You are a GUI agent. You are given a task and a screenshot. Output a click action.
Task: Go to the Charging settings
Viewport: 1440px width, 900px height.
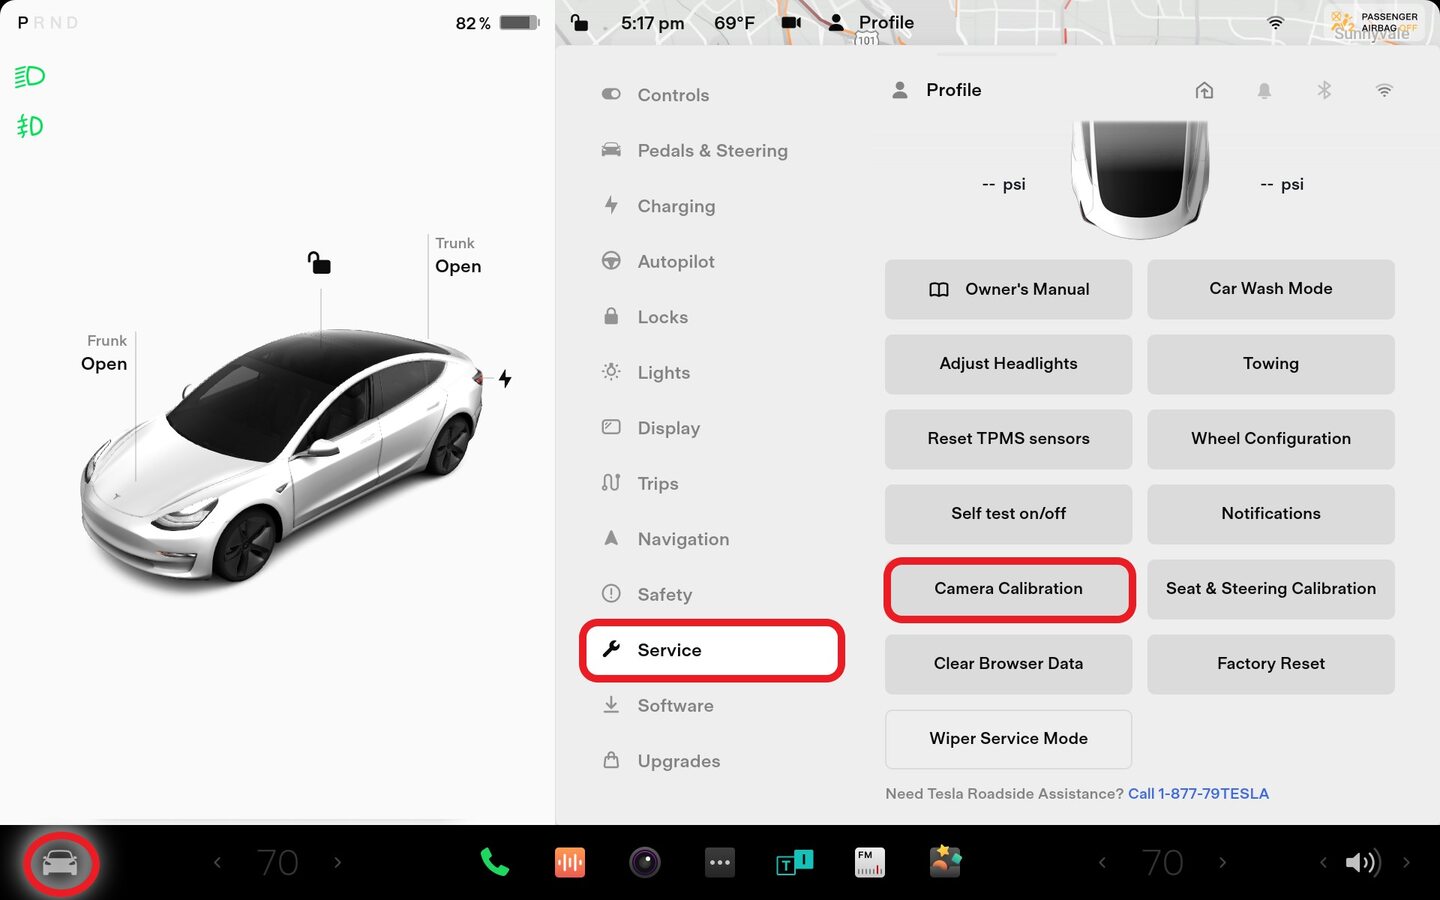point(712,206)
